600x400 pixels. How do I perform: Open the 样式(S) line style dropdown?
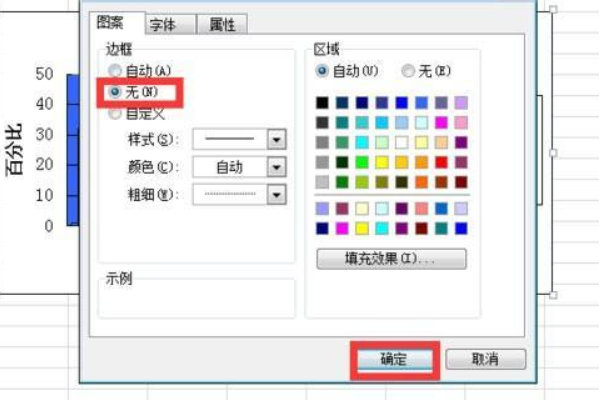pos(240,139)
